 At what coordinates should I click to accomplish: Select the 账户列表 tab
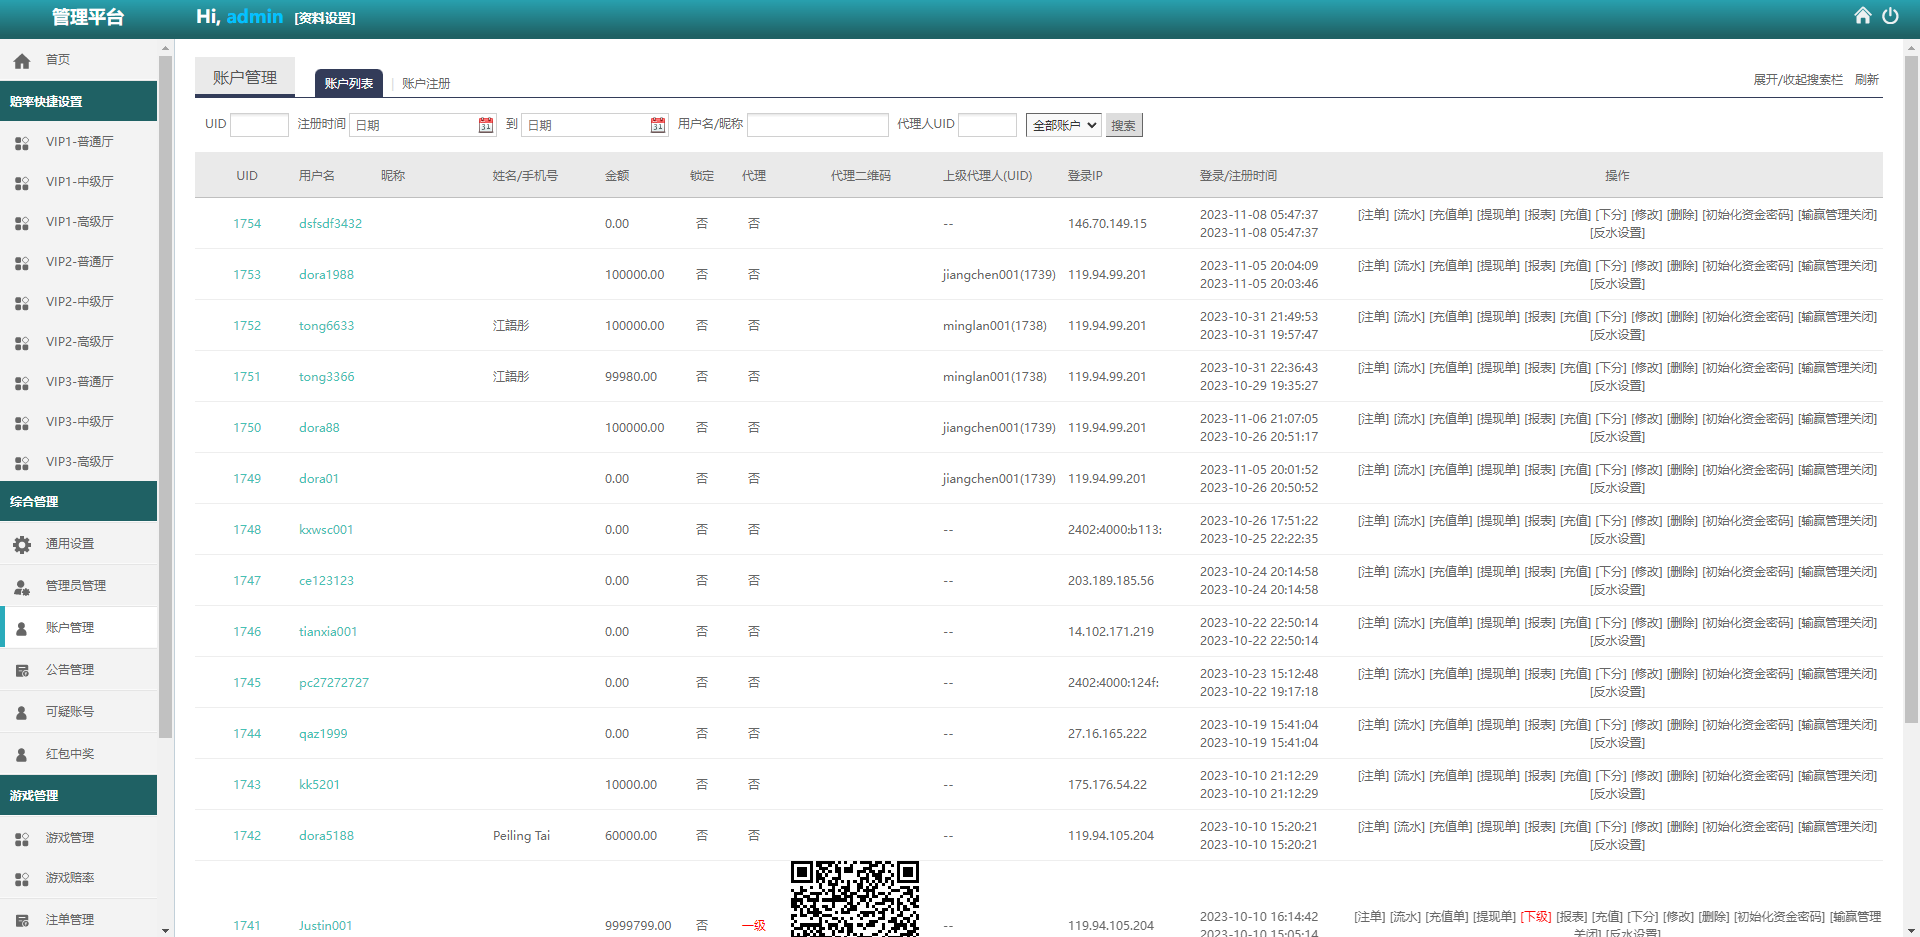pyautogui.click(x=348, y=84)
